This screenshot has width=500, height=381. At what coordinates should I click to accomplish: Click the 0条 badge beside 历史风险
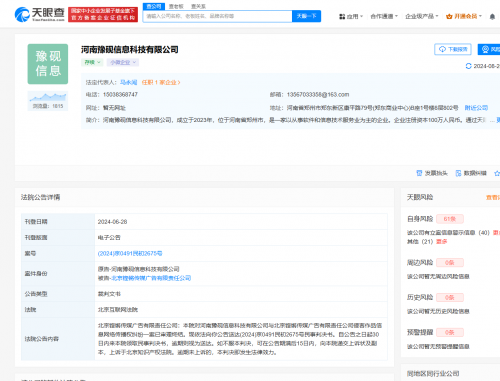(x=450, y=297)
